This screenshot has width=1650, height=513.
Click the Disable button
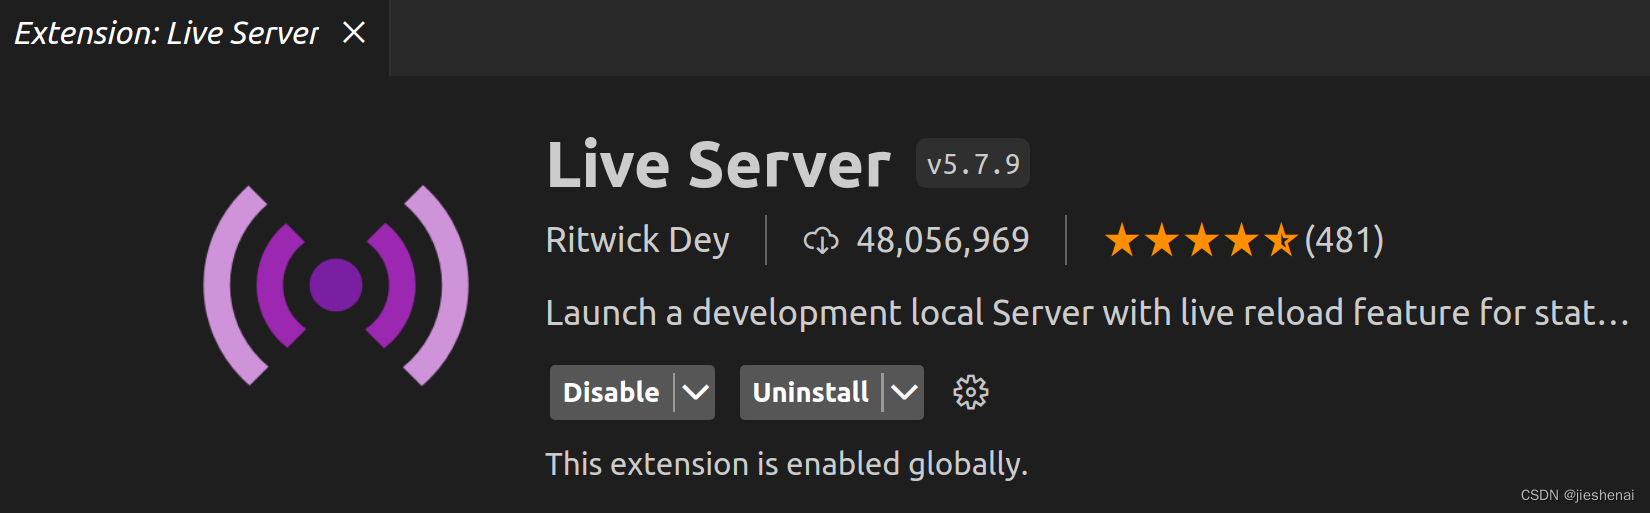pyautogui.click(x=611, y=392)
